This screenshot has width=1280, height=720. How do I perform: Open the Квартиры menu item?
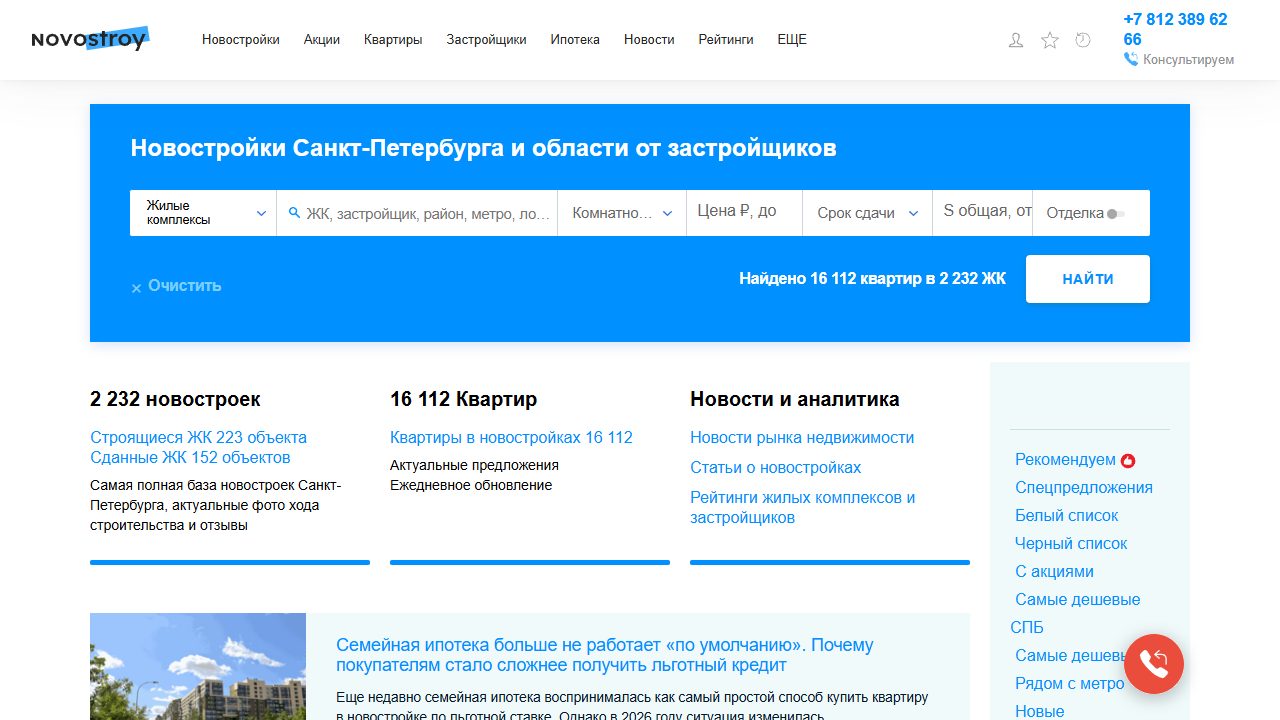393,40
